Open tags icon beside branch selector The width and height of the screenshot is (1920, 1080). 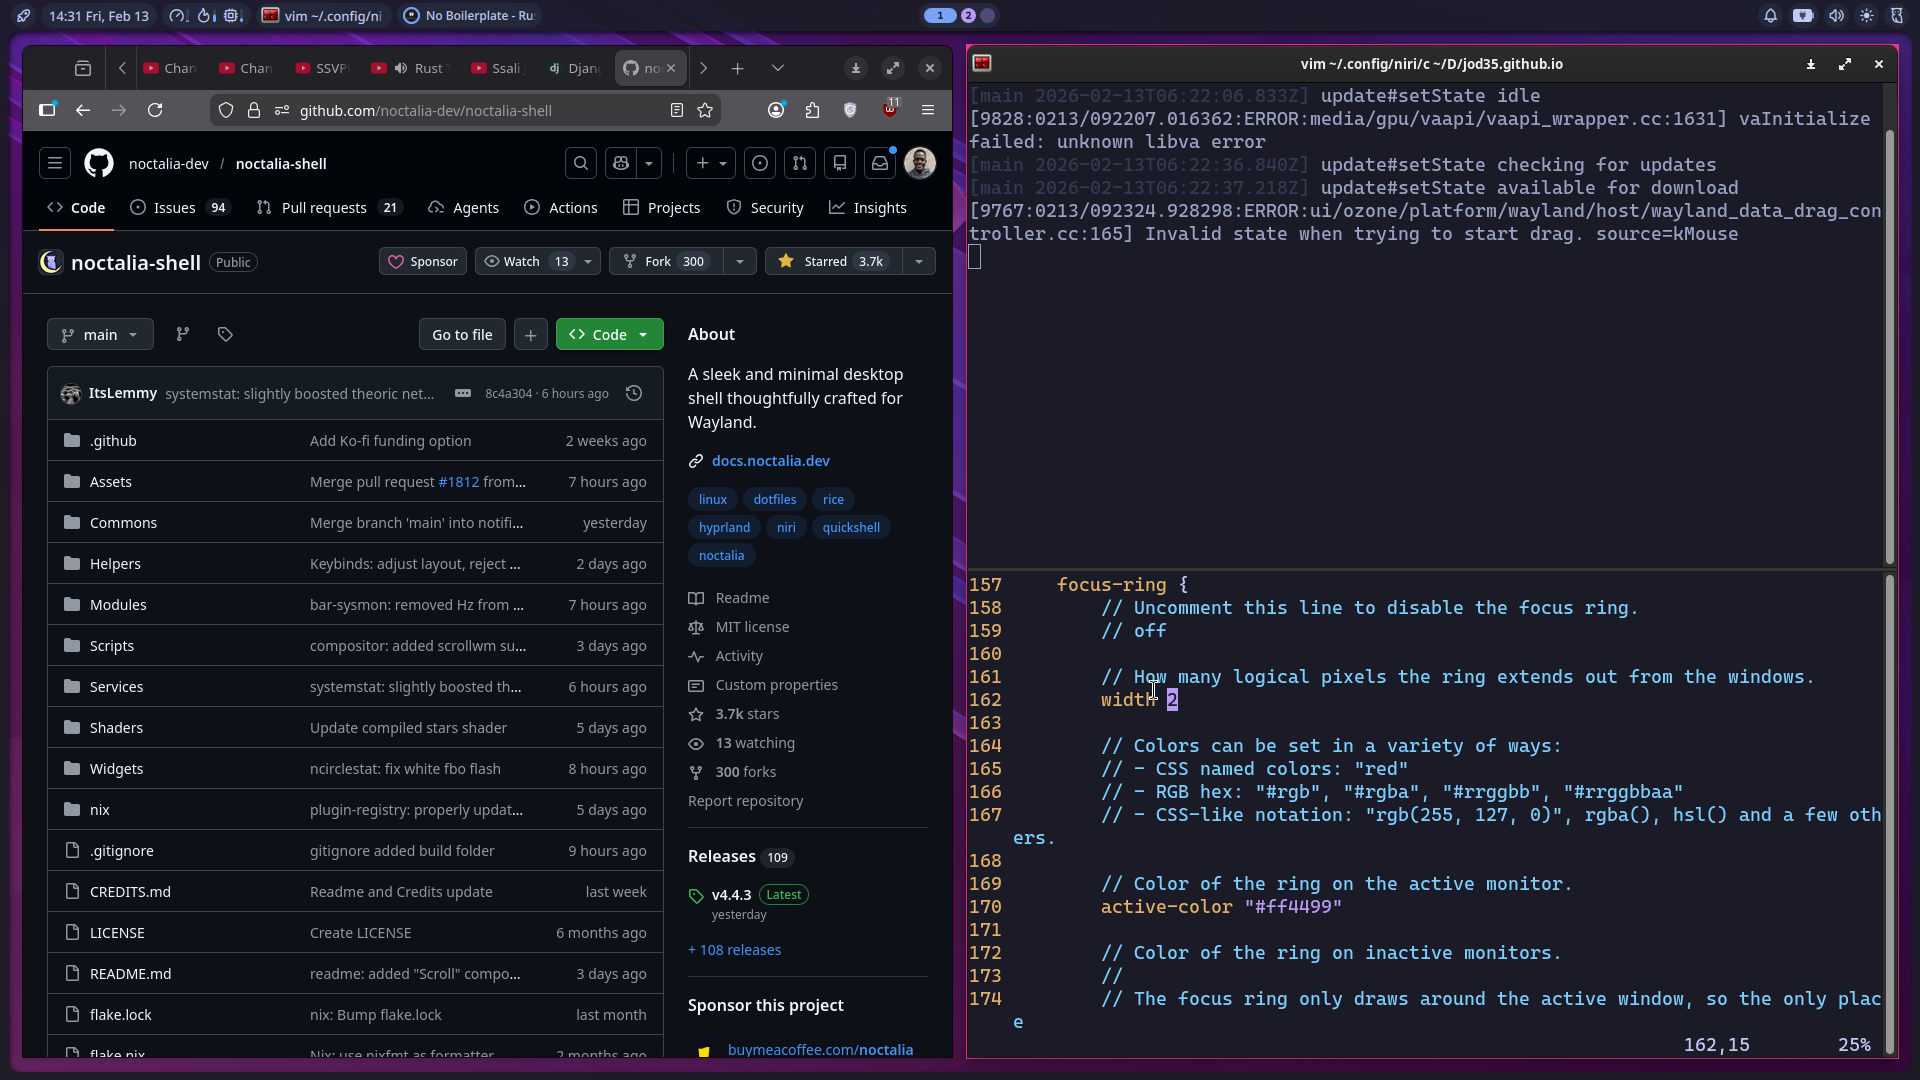click(x=225, y=334)
